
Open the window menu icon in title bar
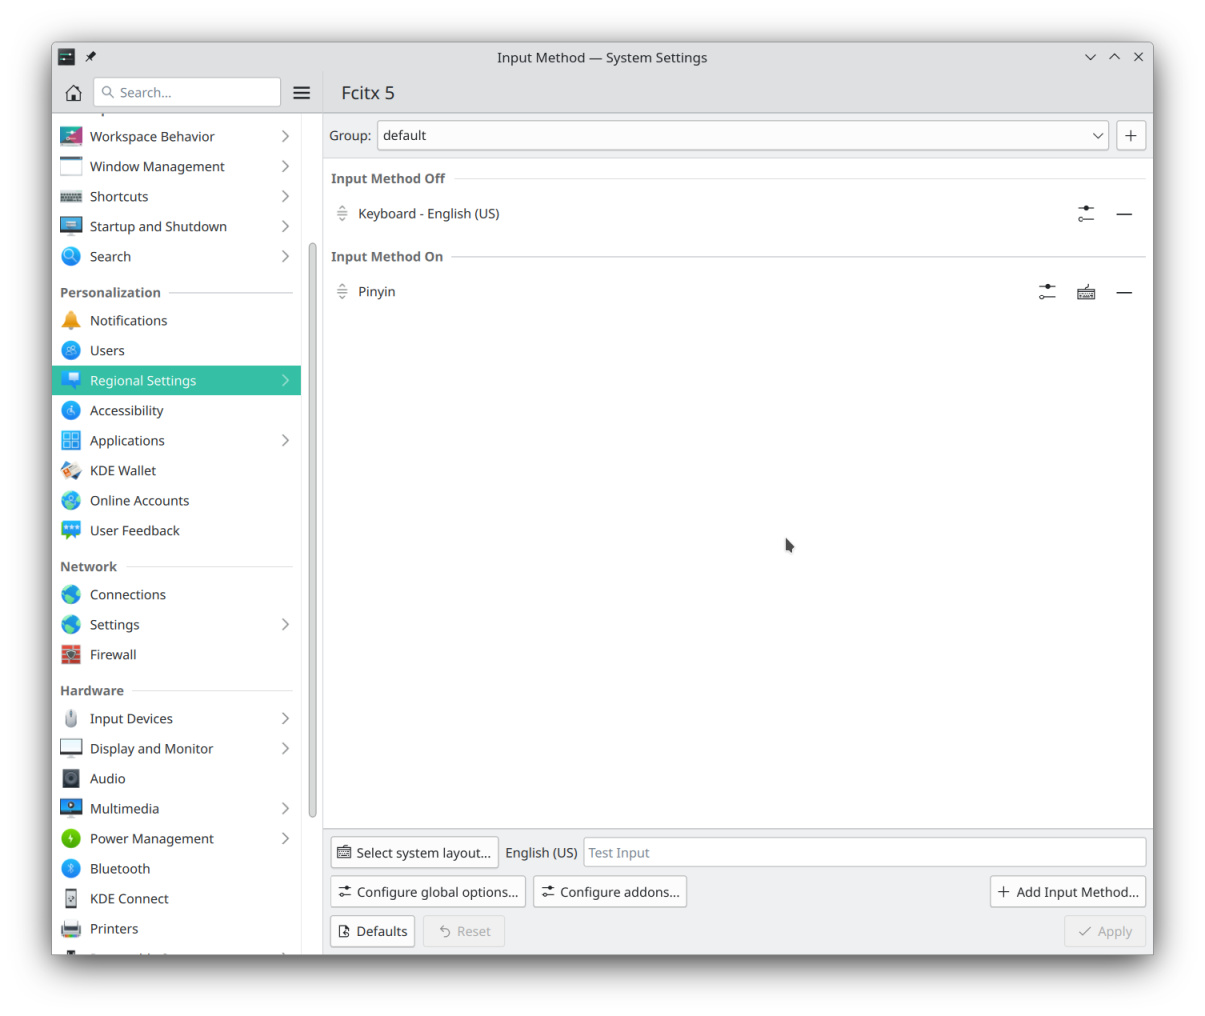66,57
